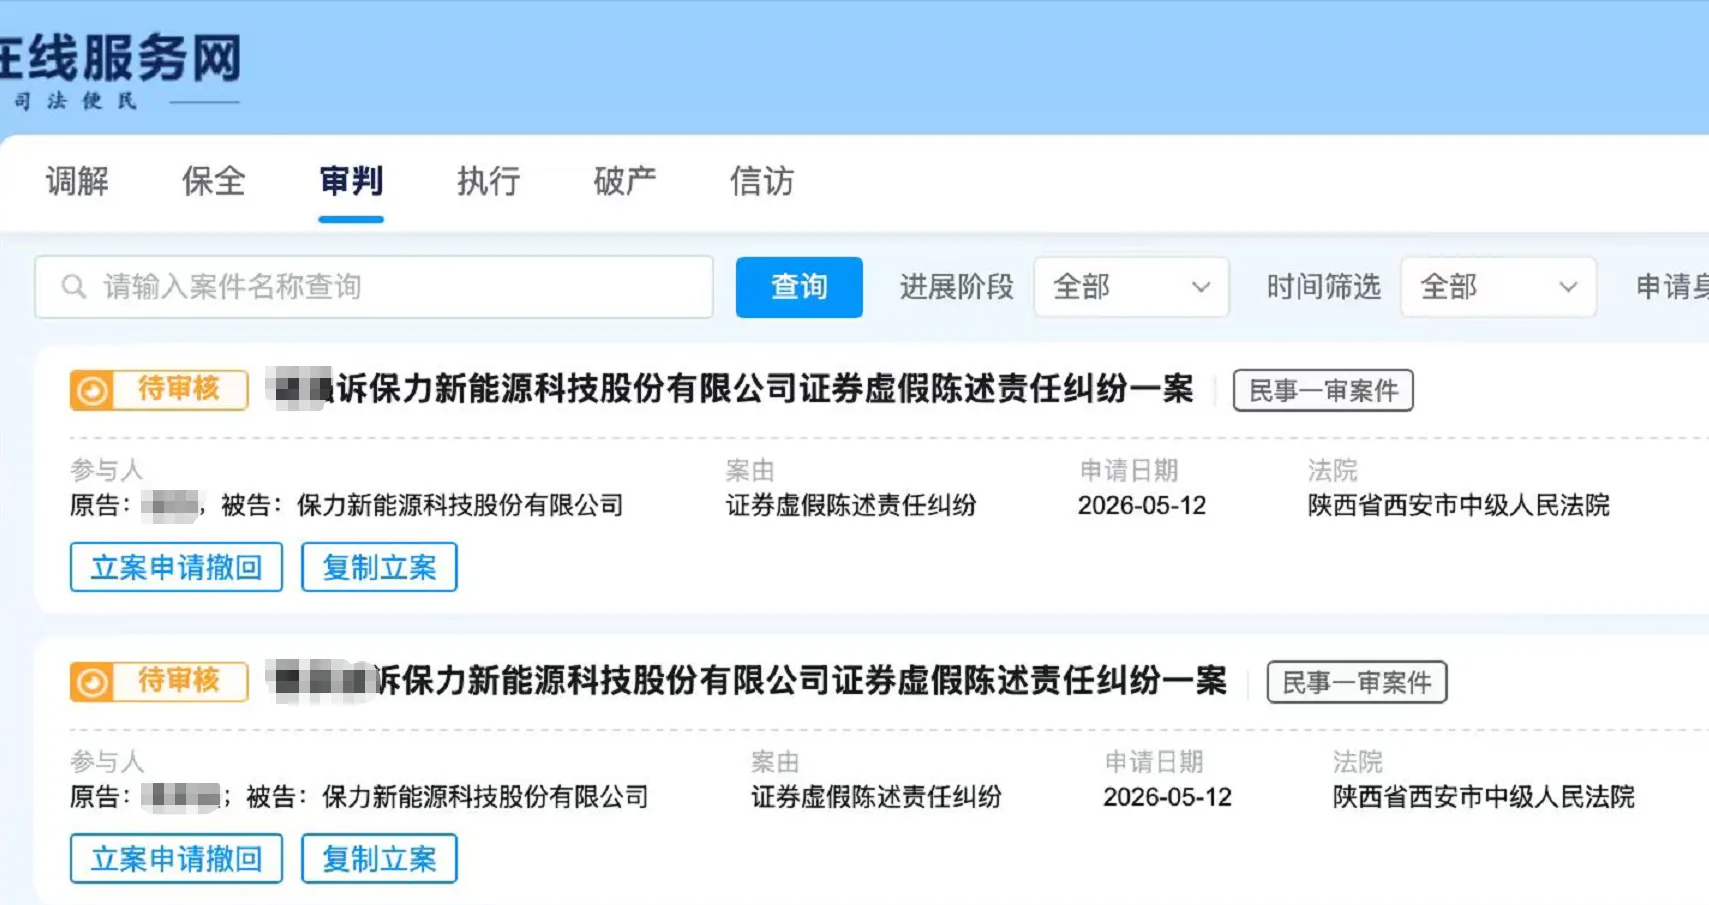Click 复制立案 in the second case
The width and height of the screenshot is (1709, 905).
click(379, 858)
